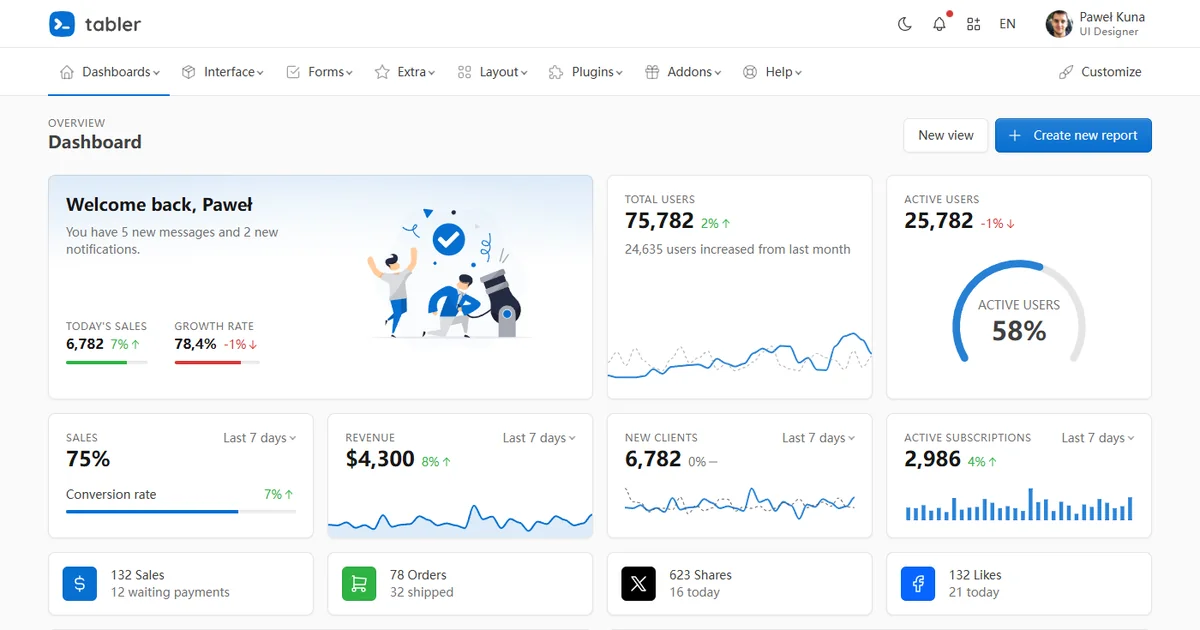Click the New view button
This screenshot has height=630, width=1200.
[x=946, y=136]
